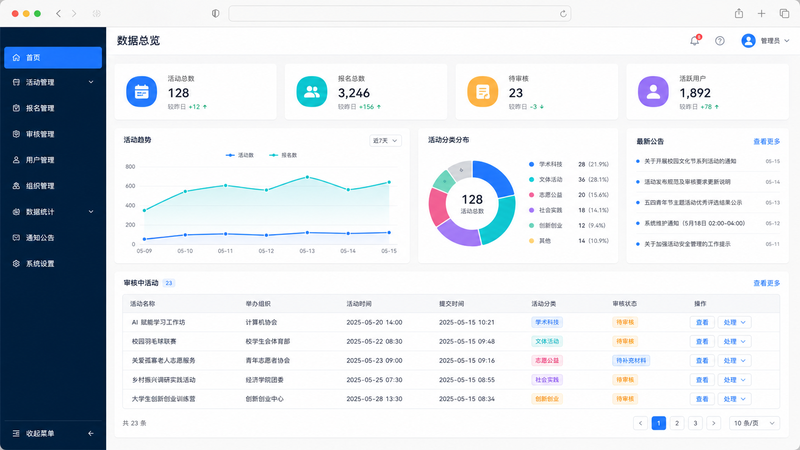
Task: Toggle the 报名数 legend in the trend chart
Action: click(283, 155)
